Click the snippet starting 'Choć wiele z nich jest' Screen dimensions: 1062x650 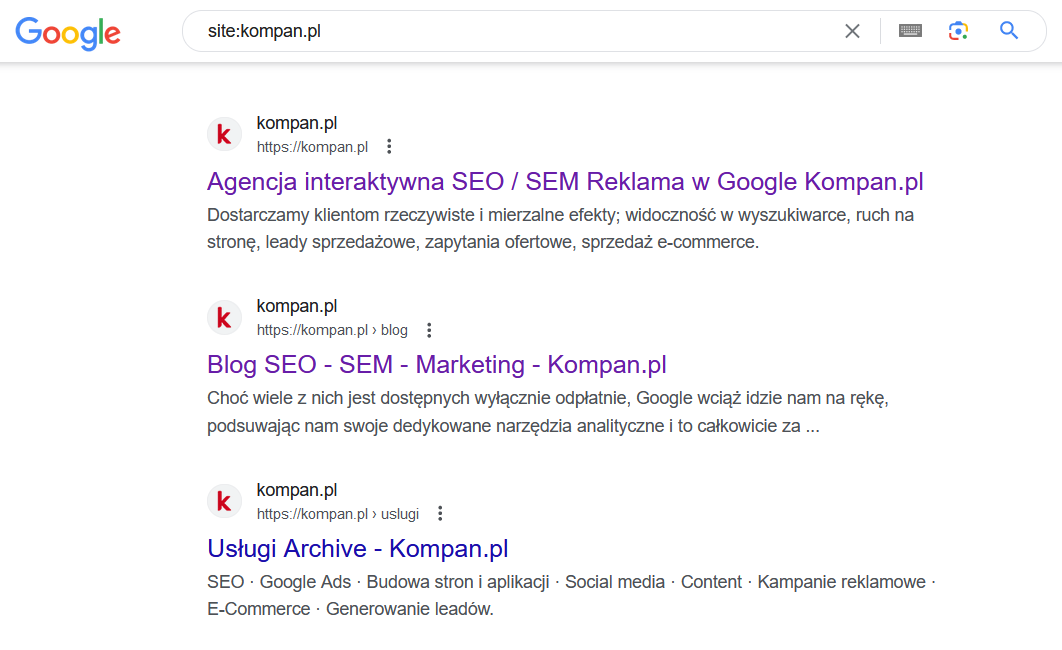[548, 412]
